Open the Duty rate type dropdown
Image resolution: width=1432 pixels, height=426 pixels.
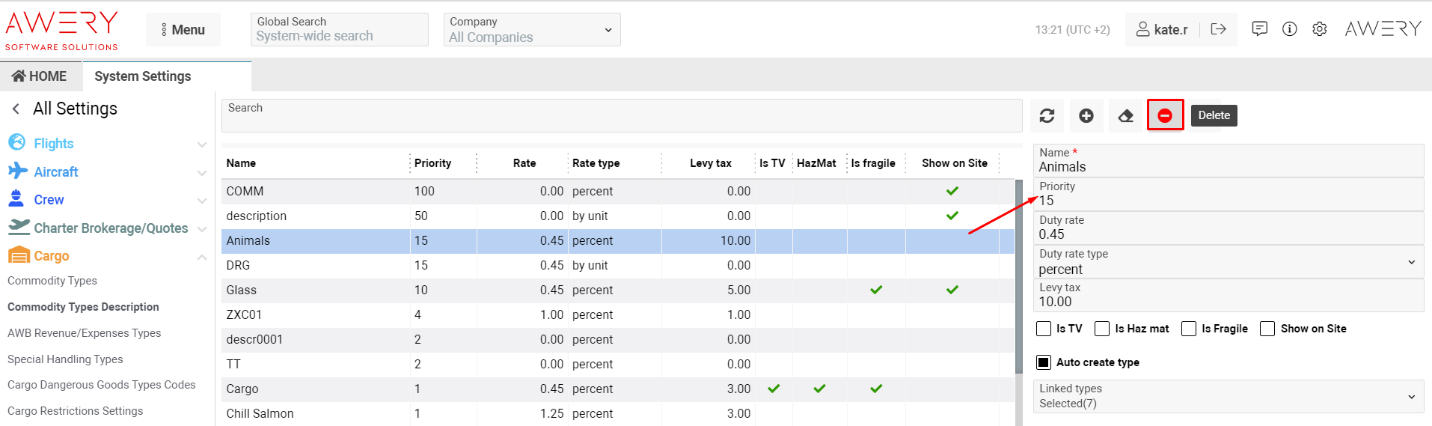point(1228,262)
